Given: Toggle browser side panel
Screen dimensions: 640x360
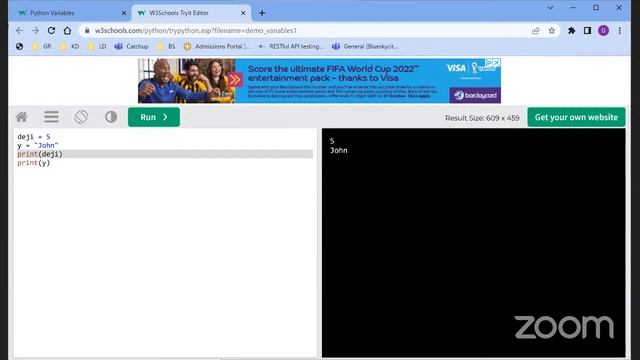Looking at the screenshot, I should [587, 31].
